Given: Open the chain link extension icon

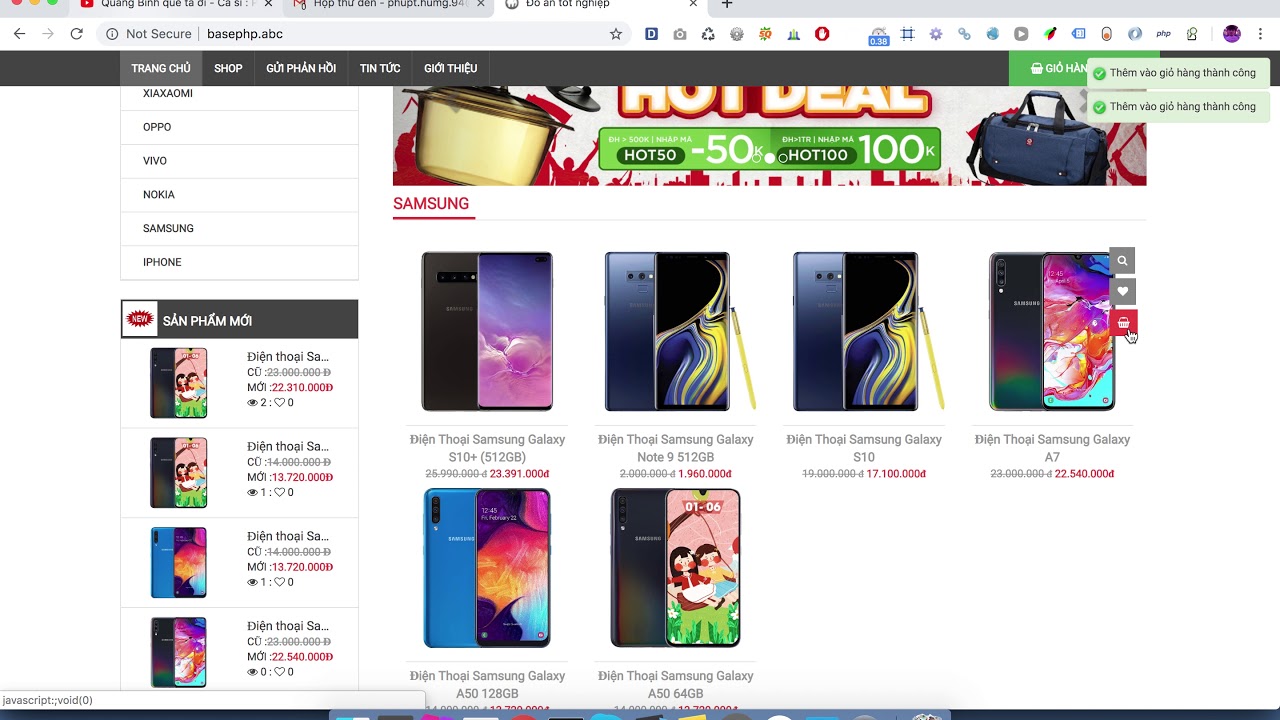Looking at the screenshot, I should 964,34.
